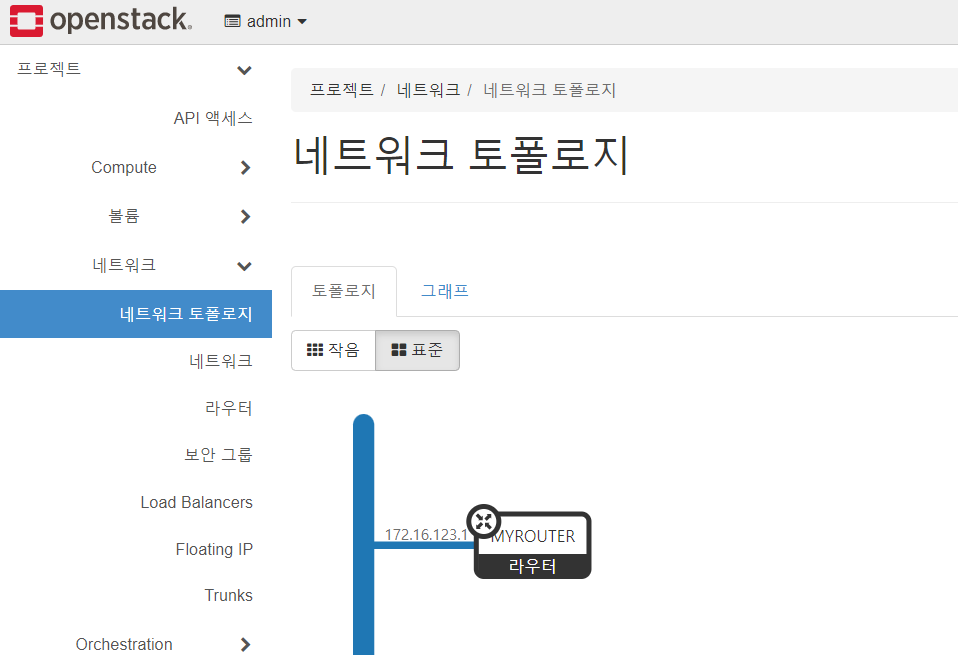This screenshot has width=958, height=655.
Task: Switch to the 토폴로지 tab
Action: (344, 291)
